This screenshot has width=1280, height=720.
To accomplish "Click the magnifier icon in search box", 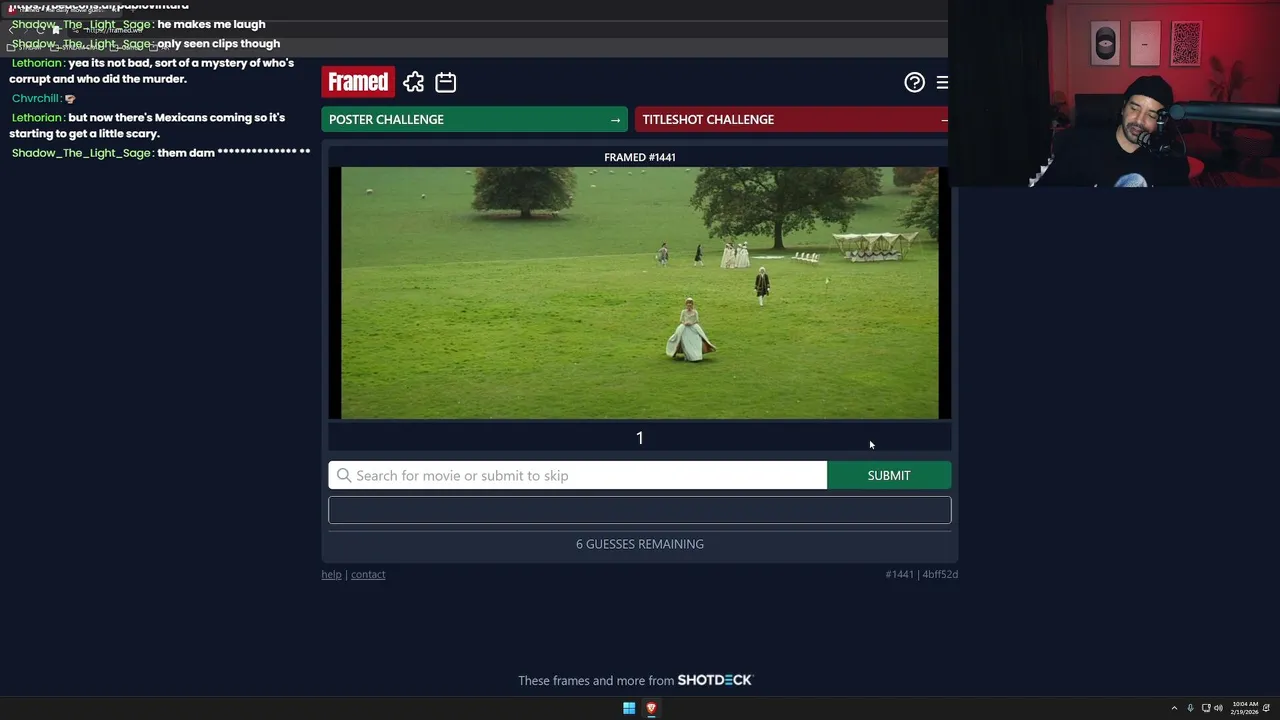I will (x=344, y=475).
